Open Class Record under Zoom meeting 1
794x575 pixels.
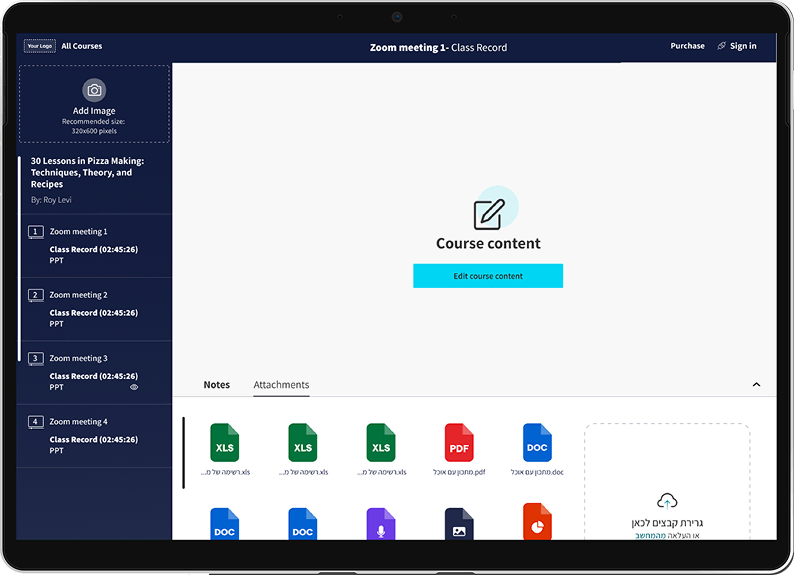[94, 250]
